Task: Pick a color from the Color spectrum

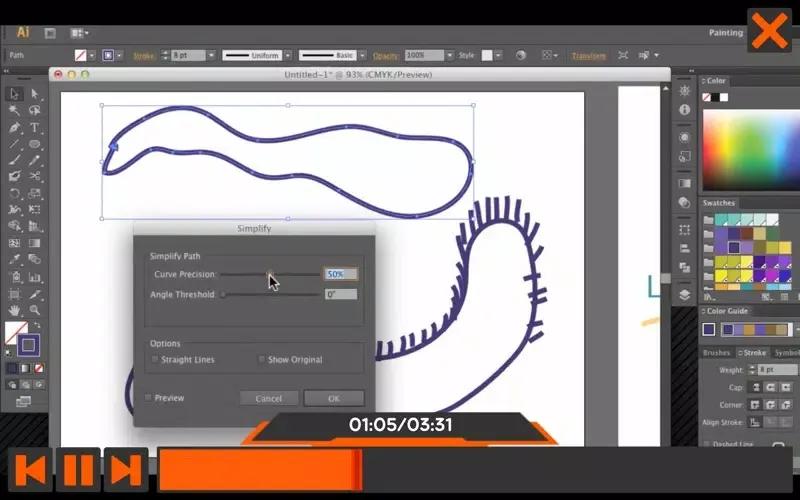Action: coord(751,150)
